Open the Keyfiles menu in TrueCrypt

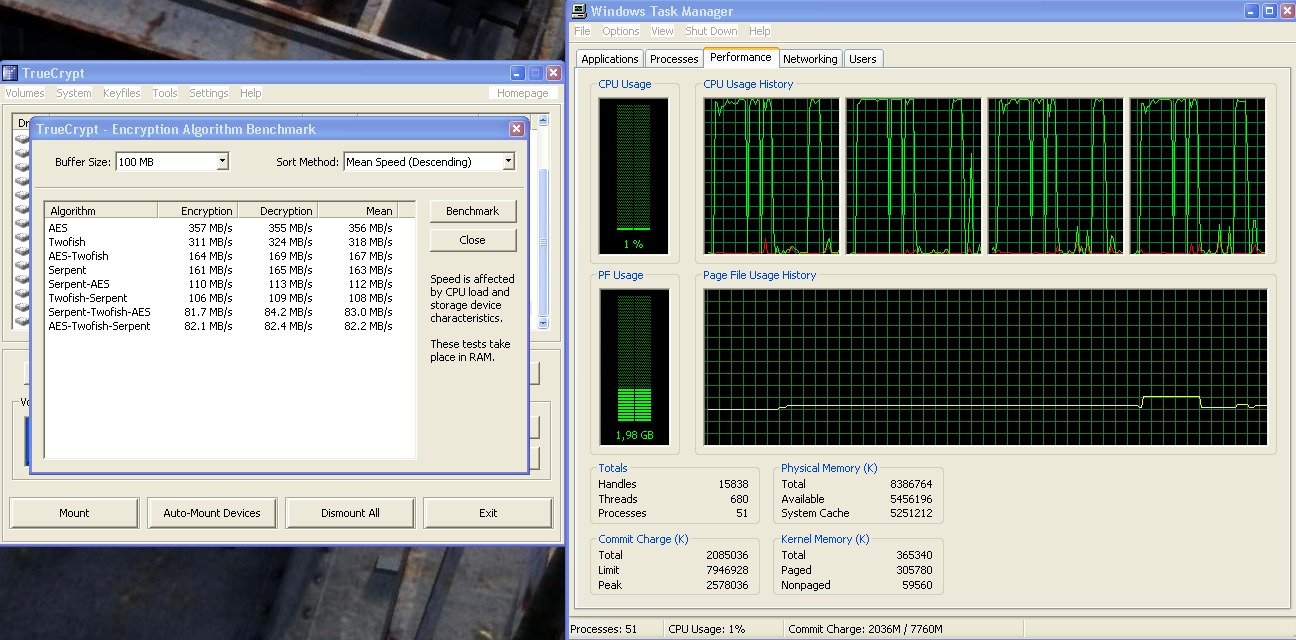click(x=122, y=93)
